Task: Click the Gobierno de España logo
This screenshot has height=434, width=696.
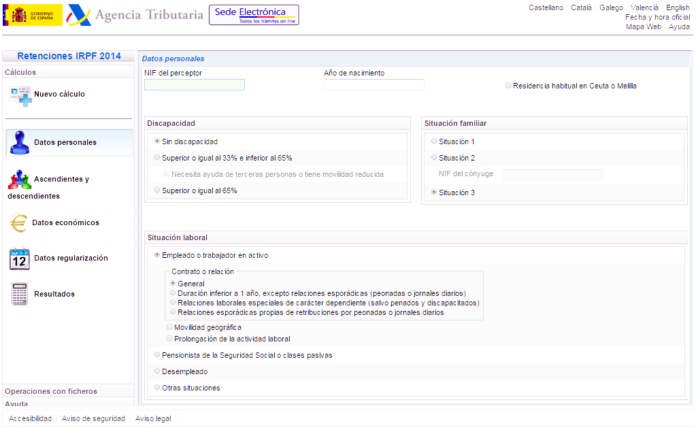Action: (32, 15)
